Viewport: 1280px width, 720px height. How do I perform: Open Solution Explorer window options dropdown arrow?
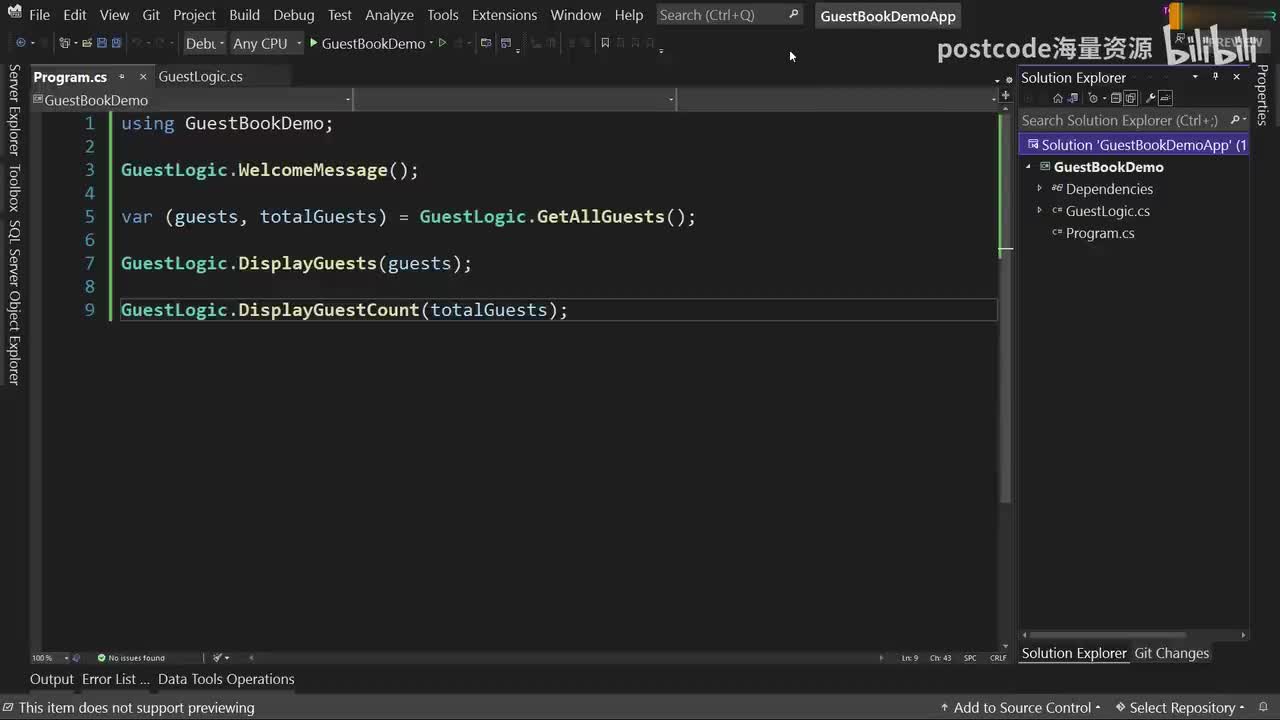(x=1195, y=76)
